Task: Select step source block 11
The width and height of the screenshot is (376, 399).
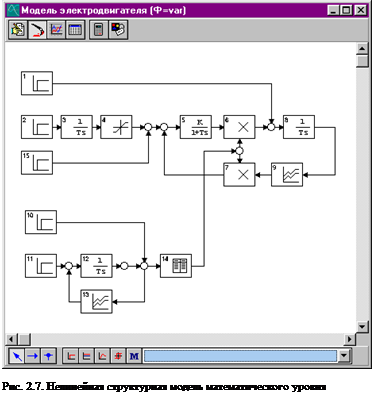Action: (41, 266)
